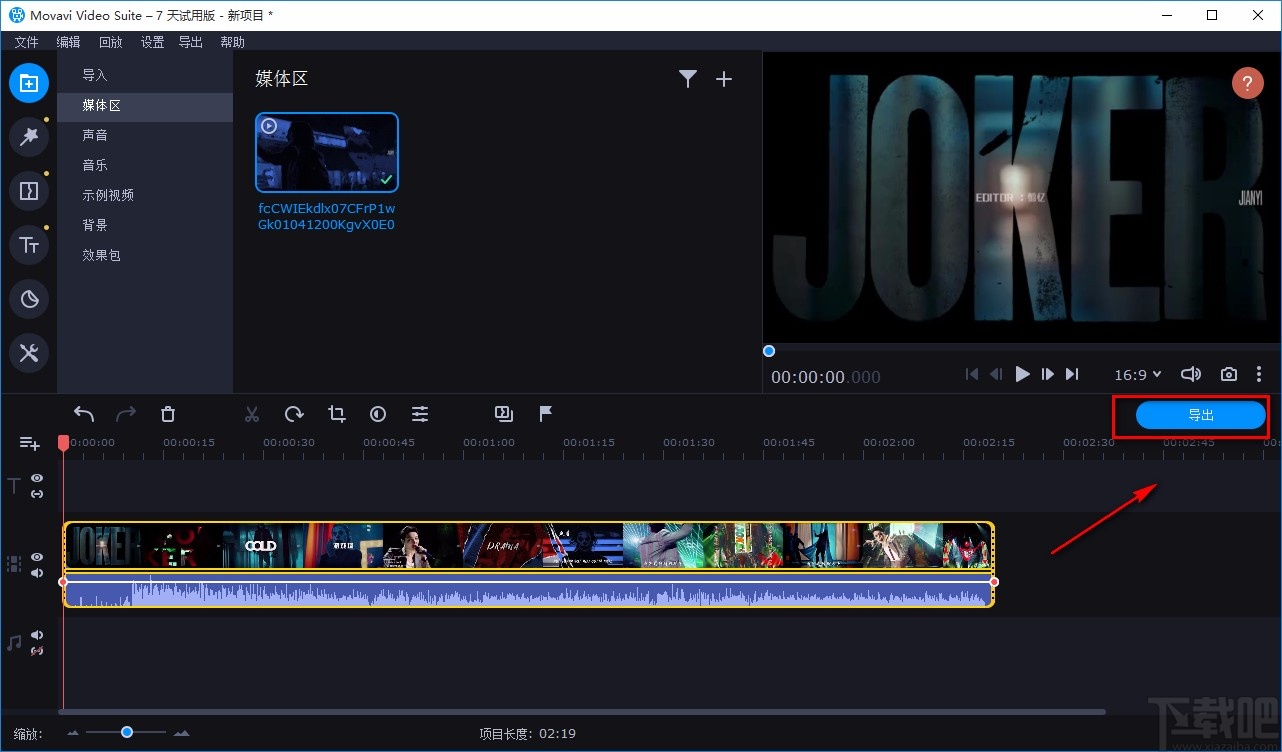Take a snapshot with the camera icon

point(1229,374)
